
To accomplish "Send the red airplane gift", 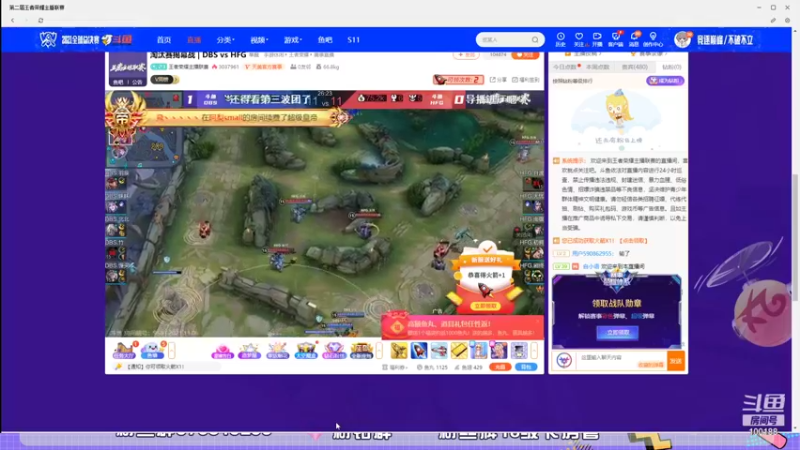I will point(439,351).
